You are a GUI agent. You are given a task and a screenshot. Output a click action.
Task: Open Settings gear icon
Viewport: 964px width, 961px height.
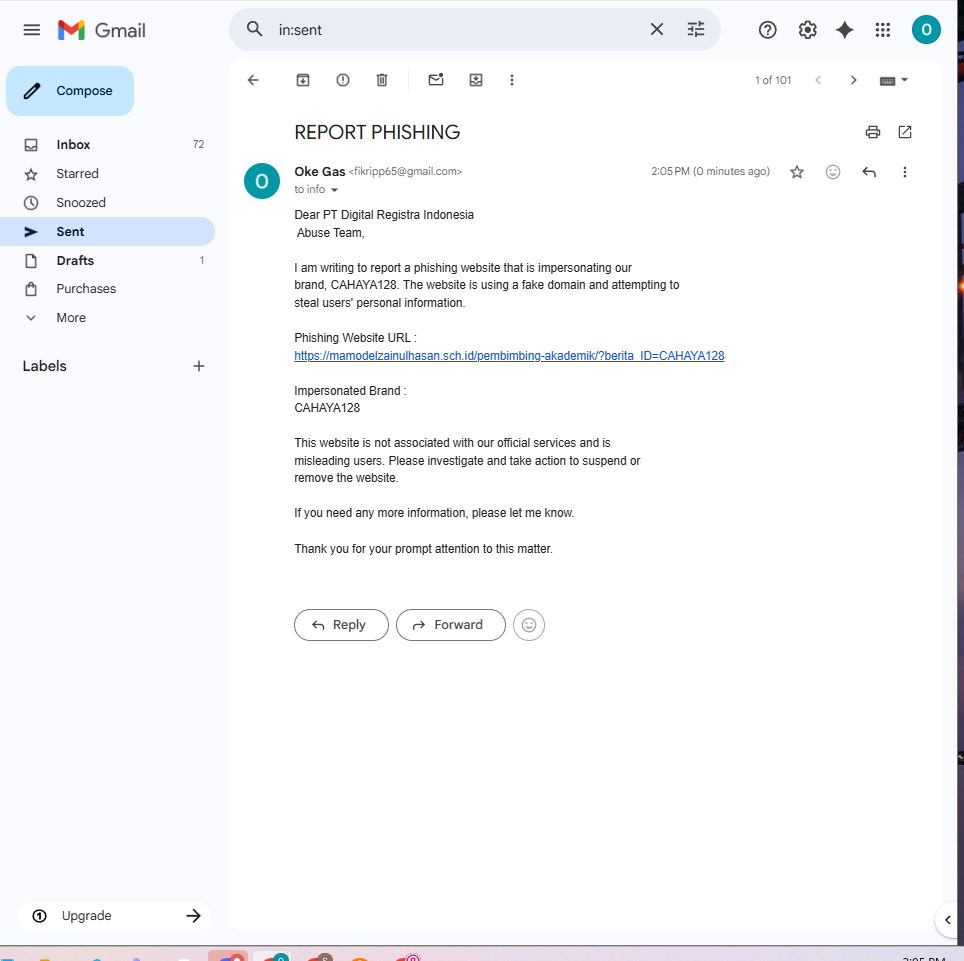pyautogui.click(x=807, y=30)
